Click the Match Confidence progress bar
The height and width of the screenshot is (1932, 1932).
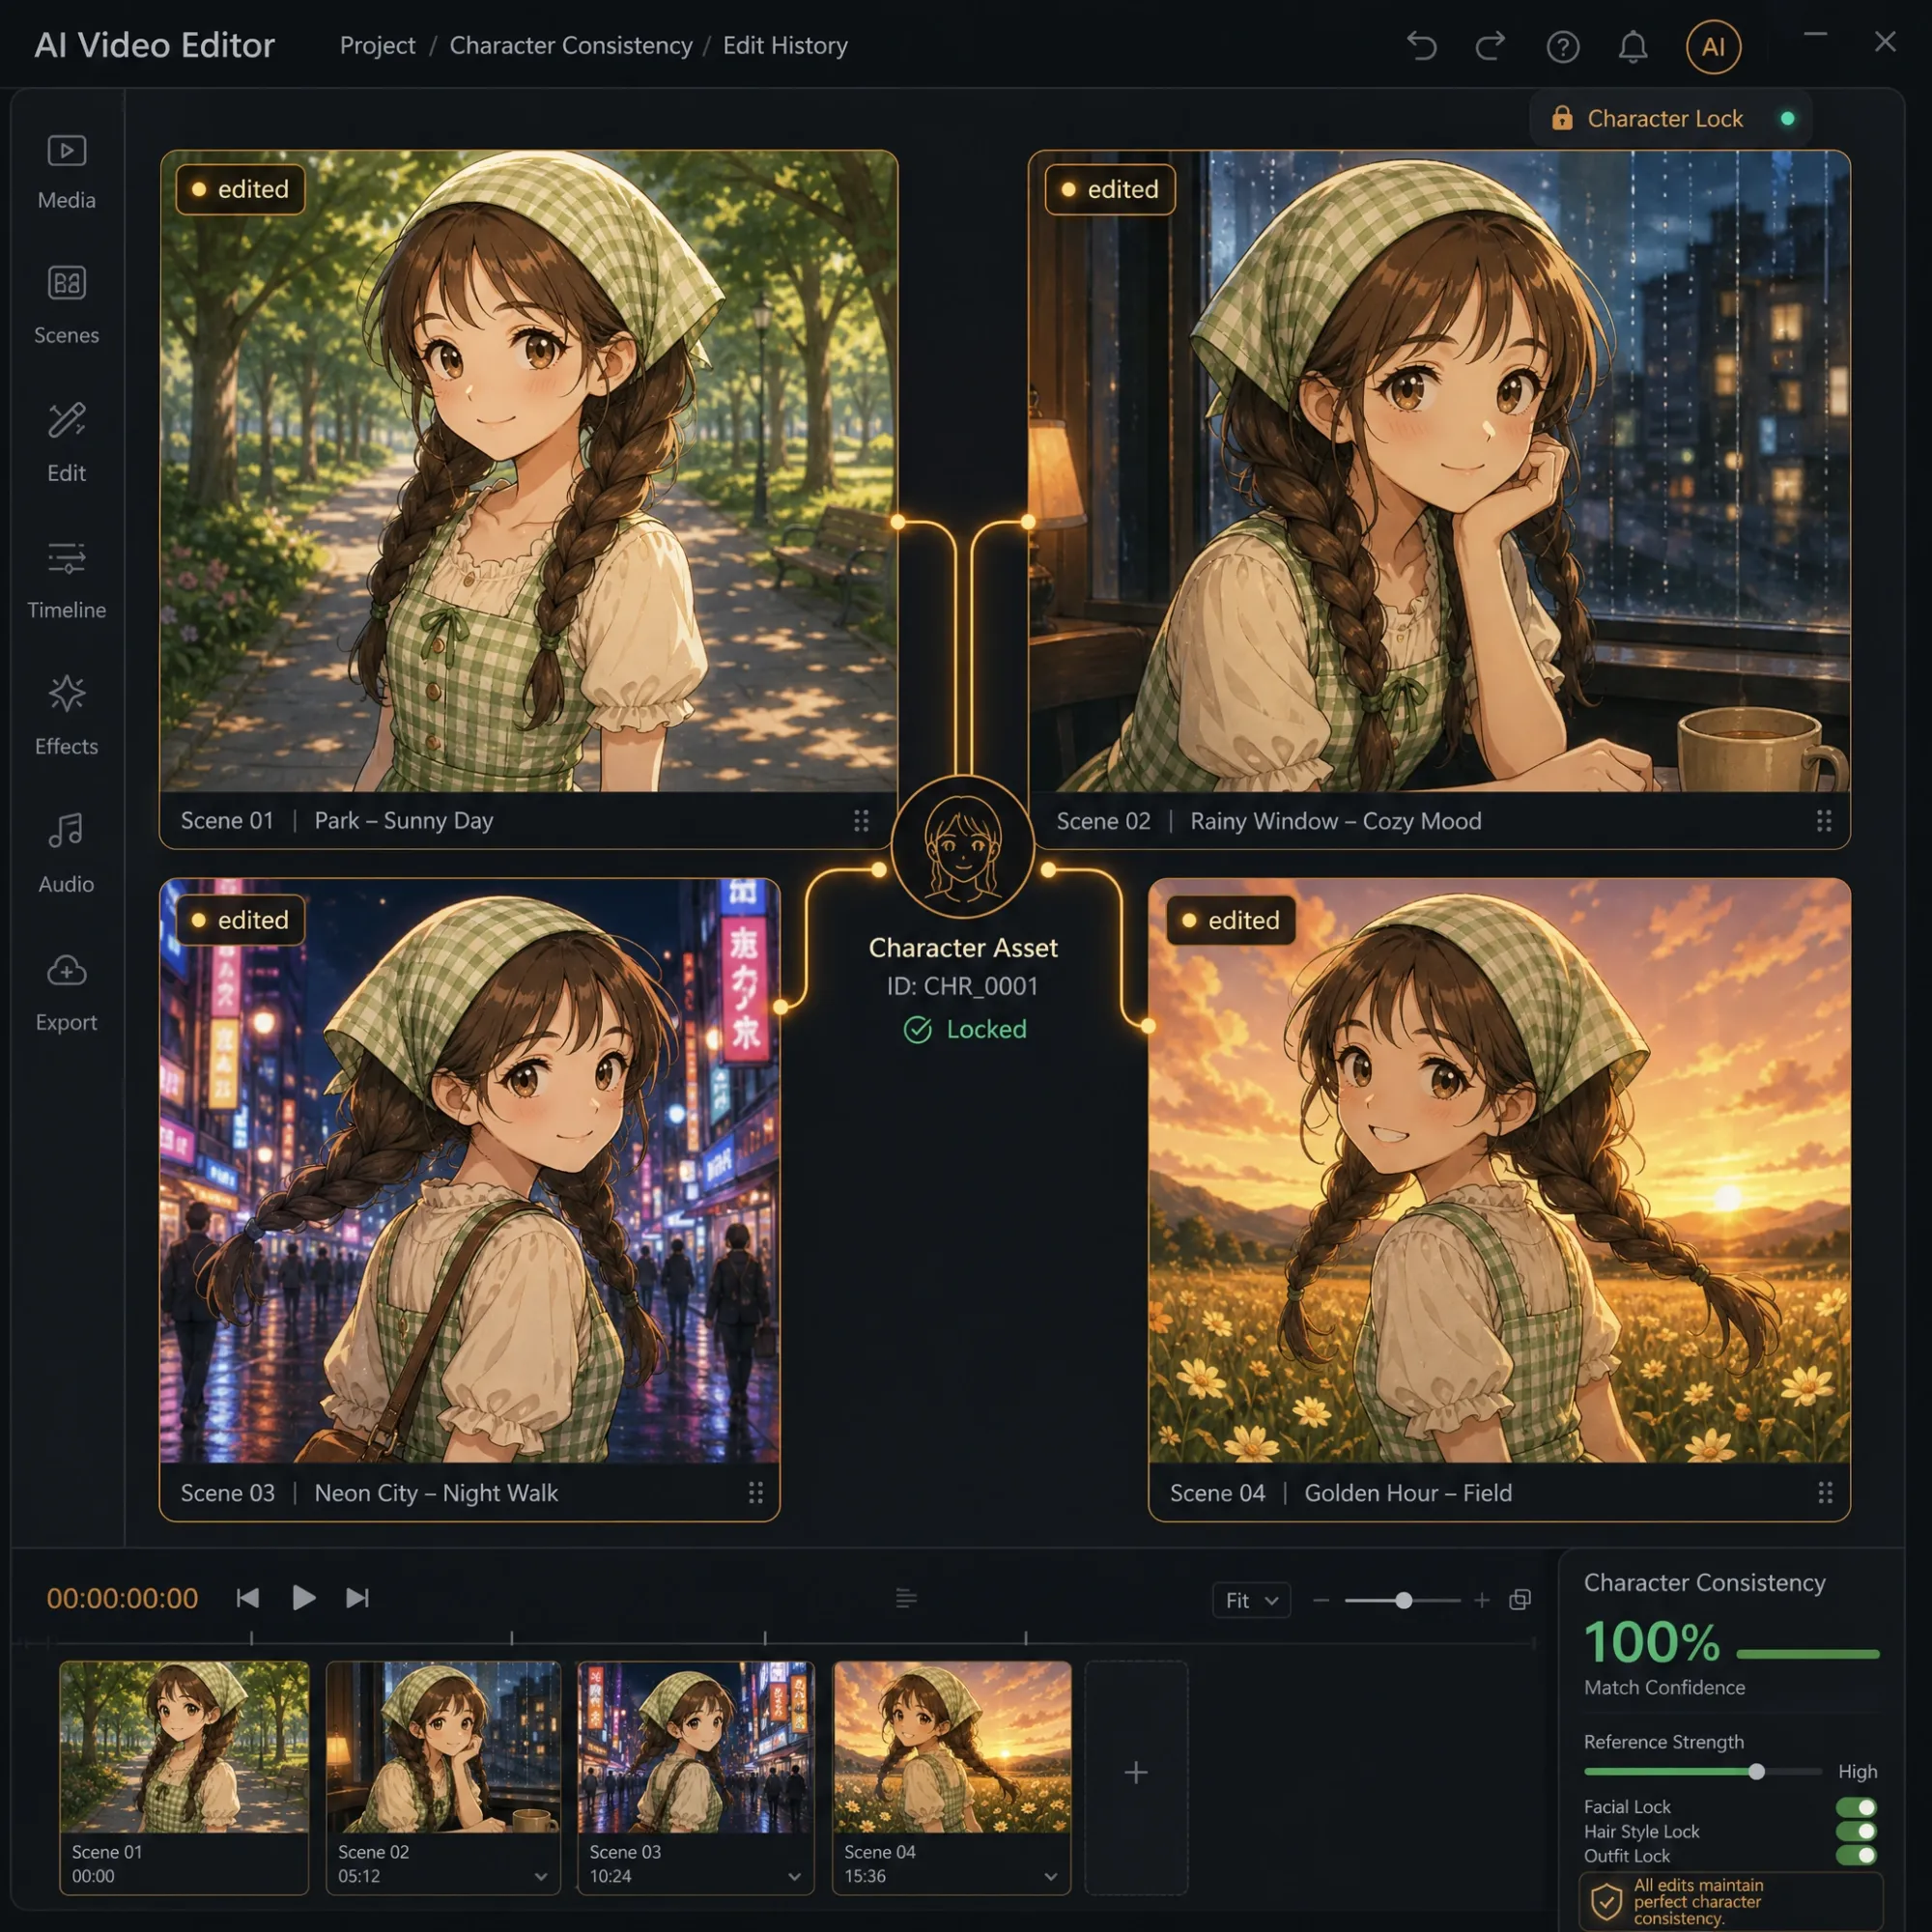(1808, 1655)
